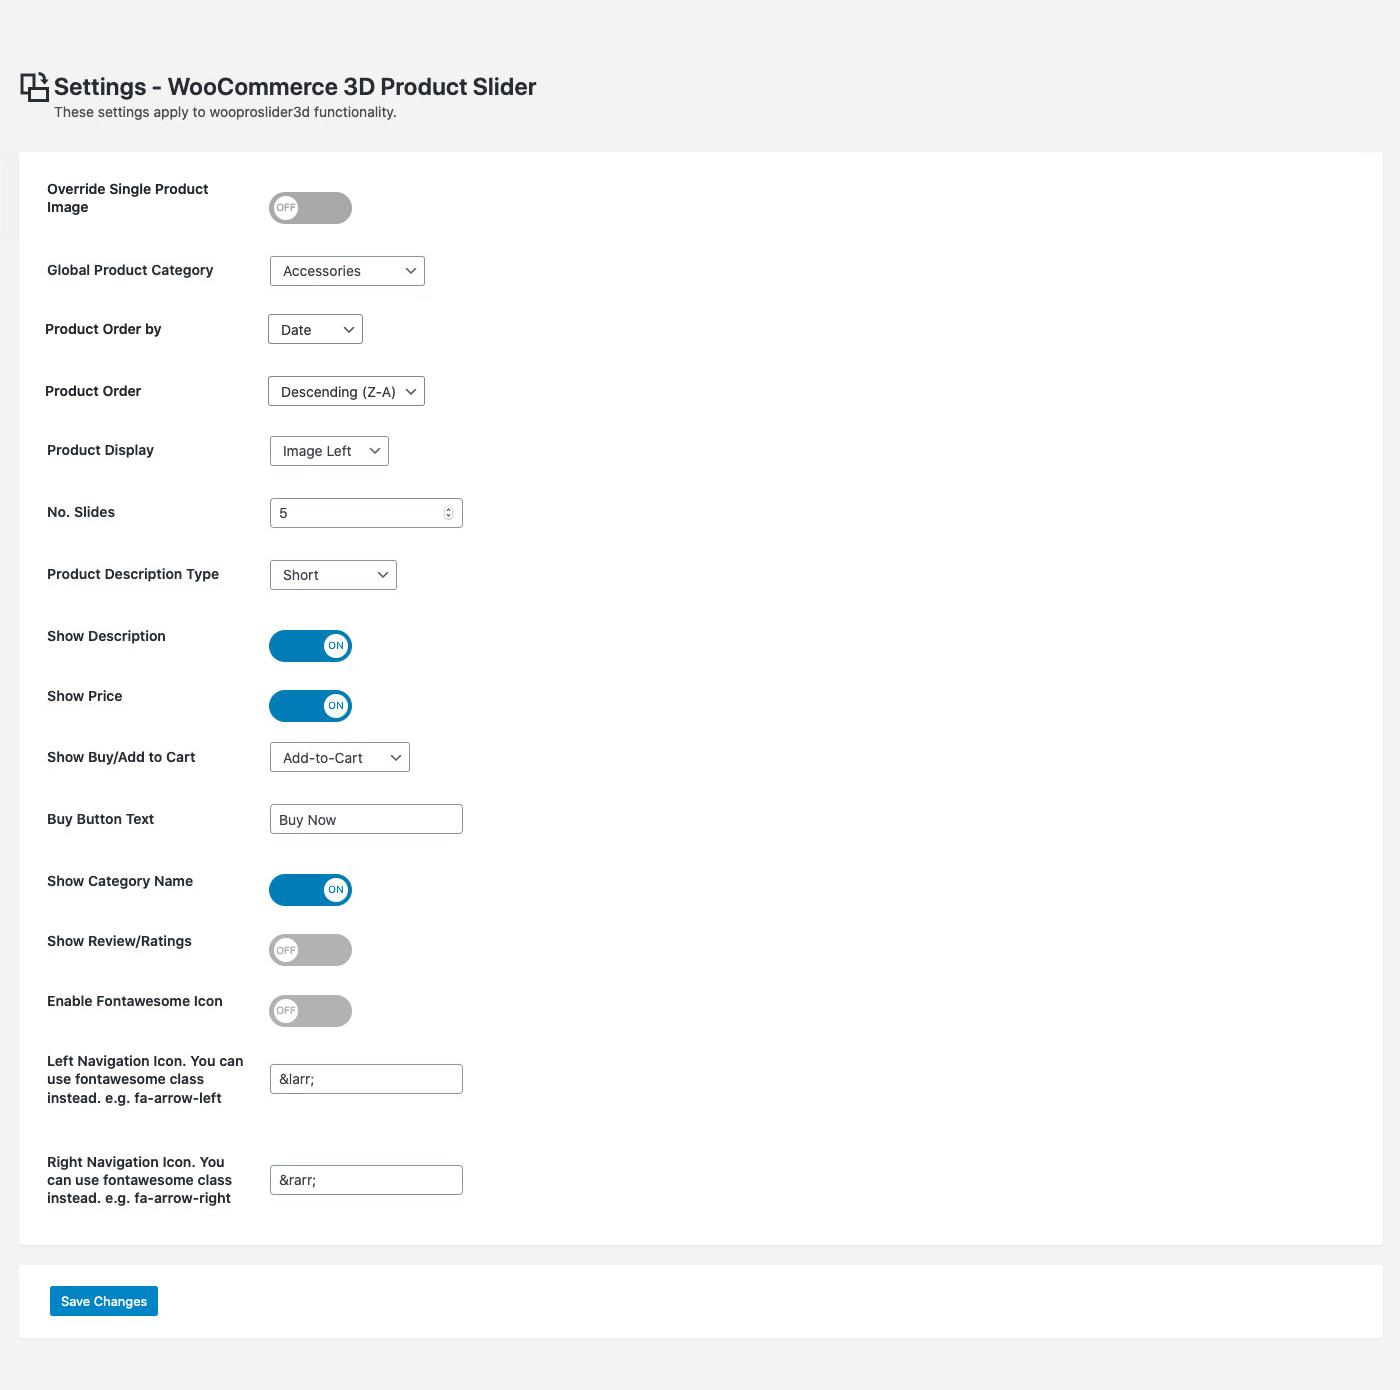Turn on Enable Fontawesome Icon toggle

(x=310, y=1011)
